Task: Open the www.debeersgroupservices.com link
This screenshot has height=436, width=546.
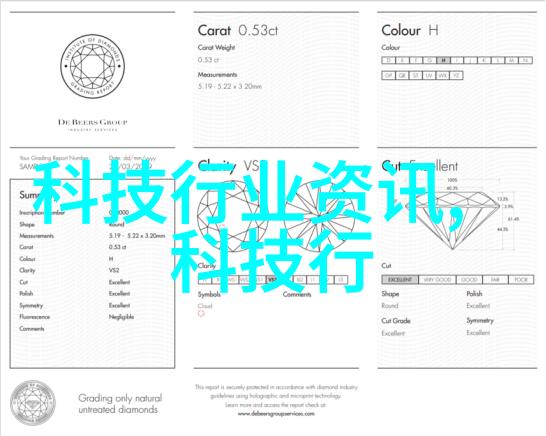Action: coord(276,414)
